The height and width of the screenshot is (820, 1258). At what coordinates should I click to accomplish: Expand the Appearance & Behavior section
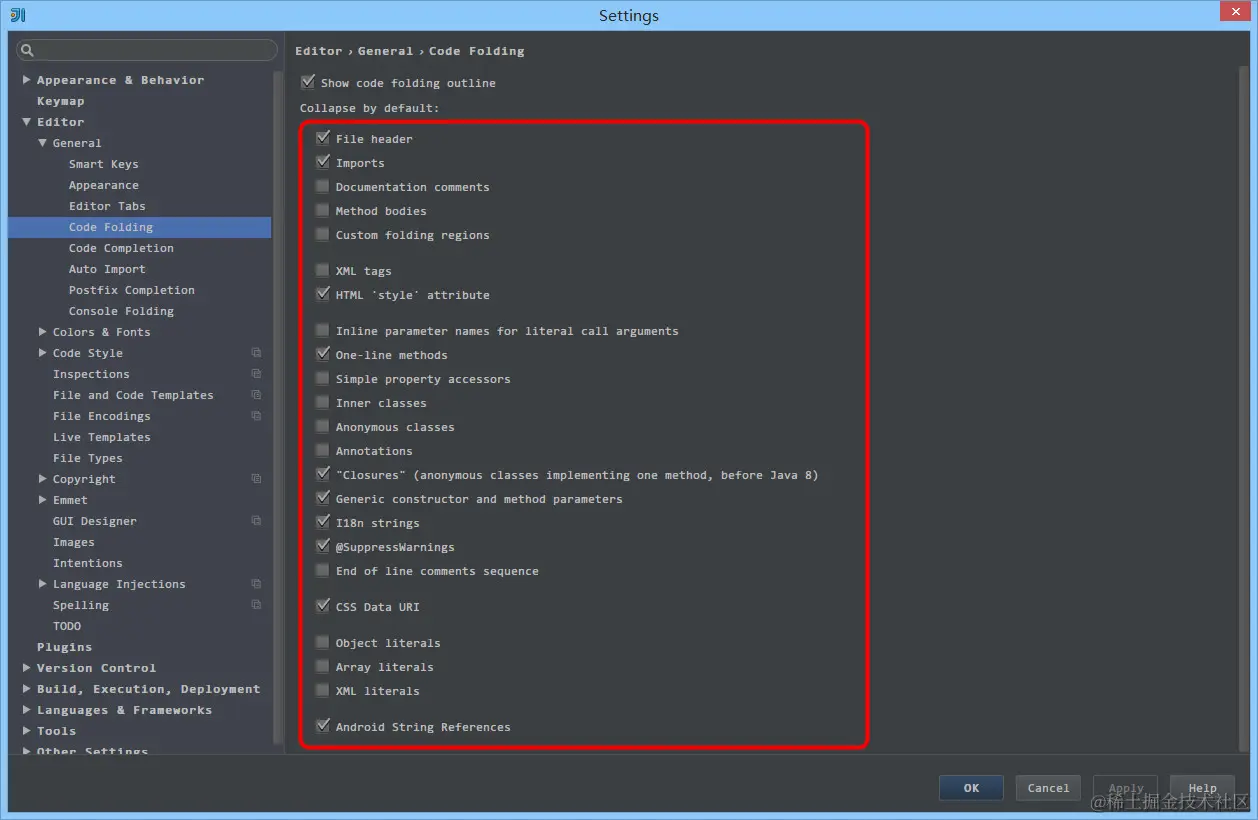pyautogui.click(x=25, y=79)
